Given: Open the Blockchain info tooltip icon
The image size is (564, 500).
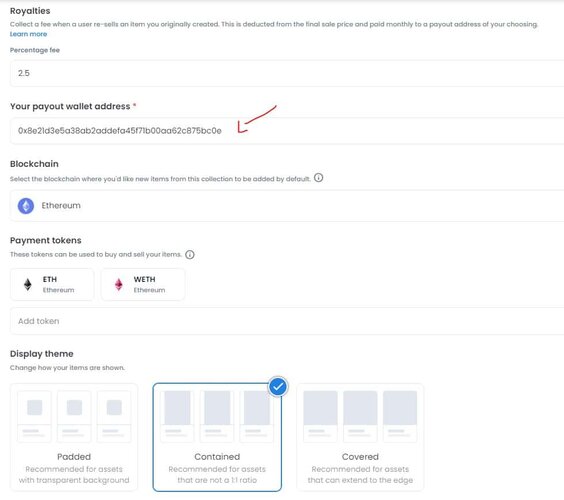Looking at the screenshot, I should [318, 178].
